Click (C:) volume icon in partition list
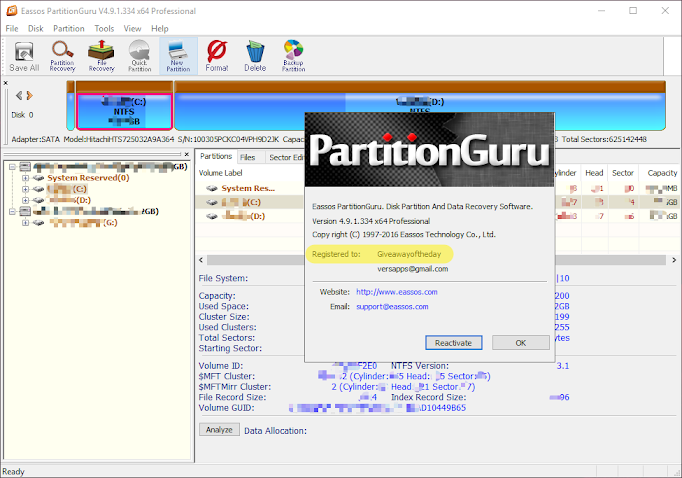Viewport: 682px width, 478px height. (212, 202)
